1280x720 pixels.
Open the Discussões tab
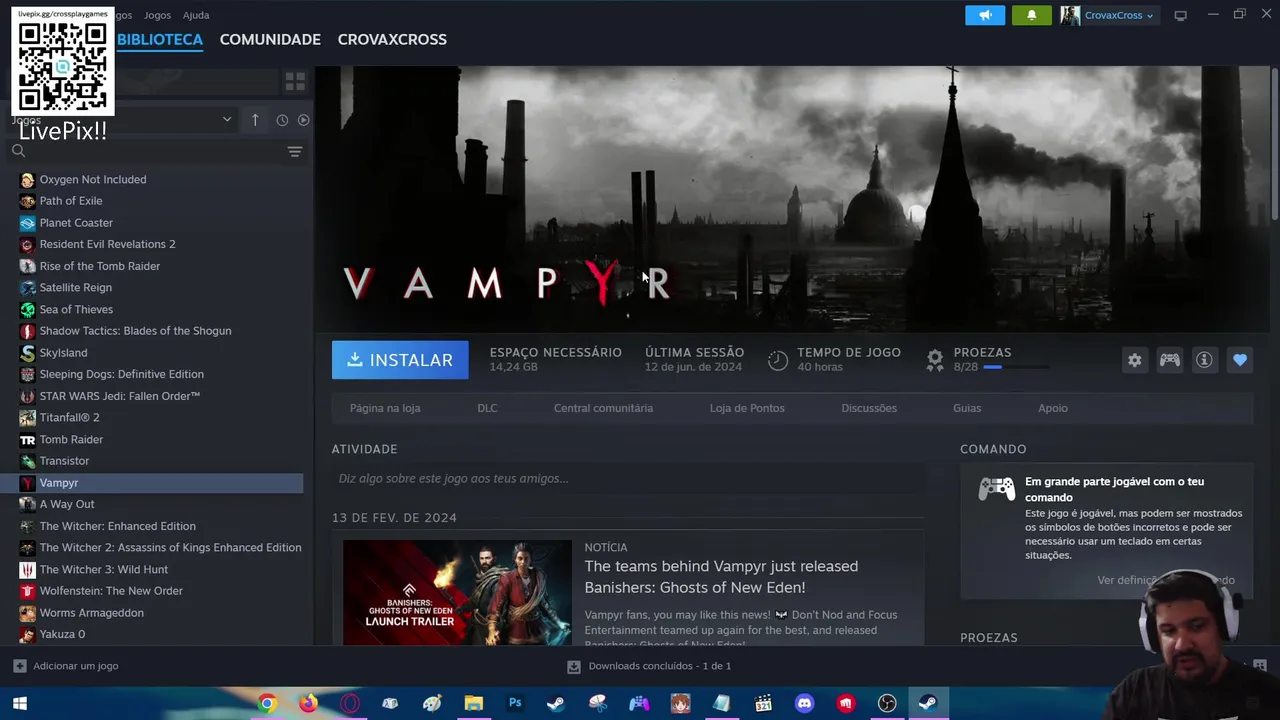point(869,408)
